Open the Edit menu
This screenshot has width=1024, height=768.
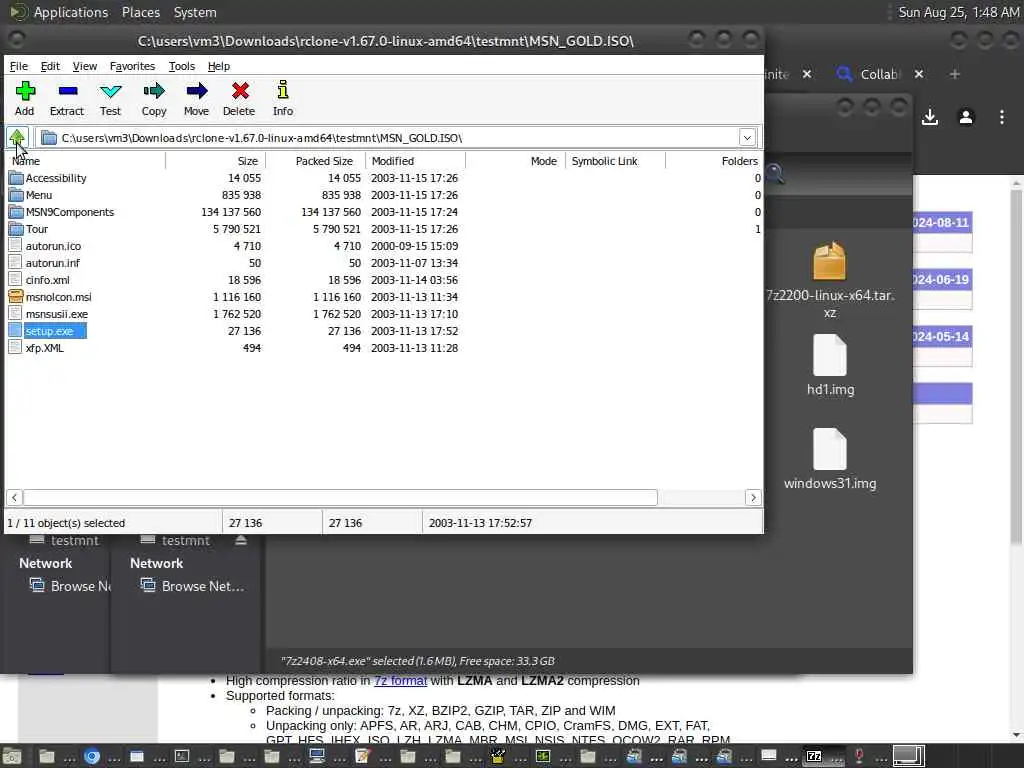point(50,66)
